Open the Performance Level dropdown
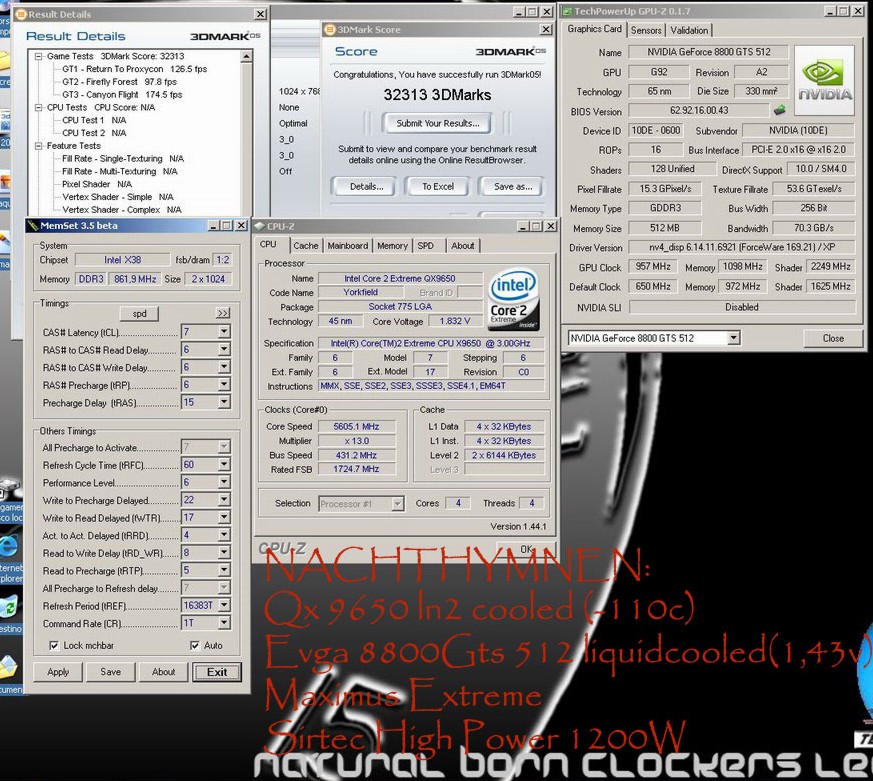This screenshot has width=873, height=781. [224, 482]
